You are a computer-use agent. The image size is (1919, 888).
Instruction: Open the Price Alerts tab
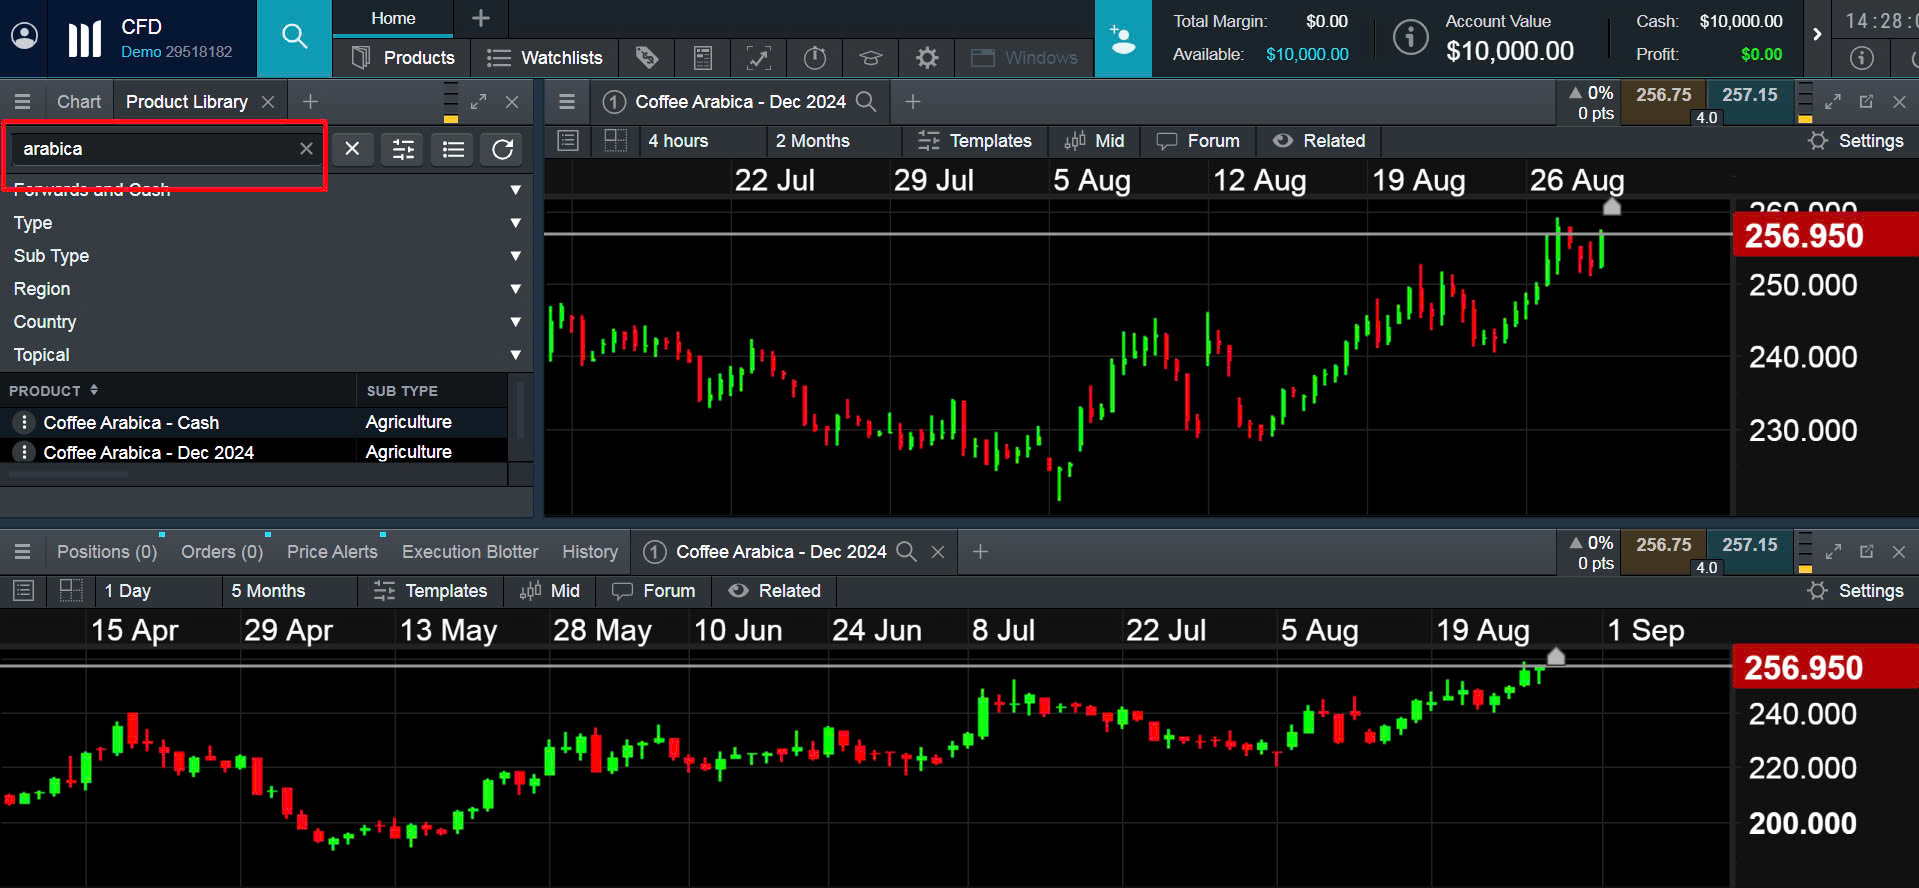click(332, 552)
